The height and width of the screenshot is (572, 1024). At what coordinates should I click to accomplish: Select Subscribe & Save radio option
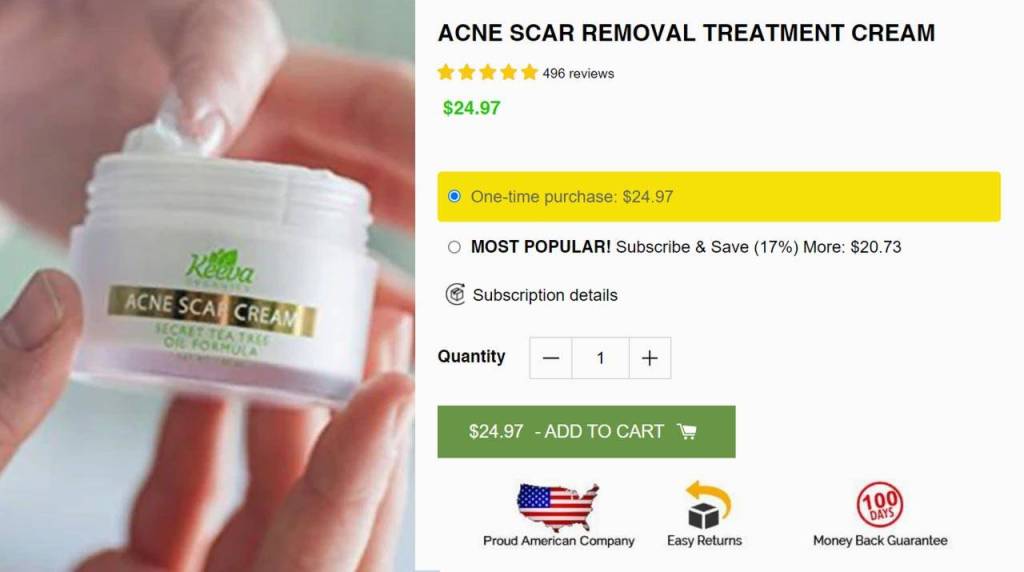pyautogui.click(x=455, y=247)
